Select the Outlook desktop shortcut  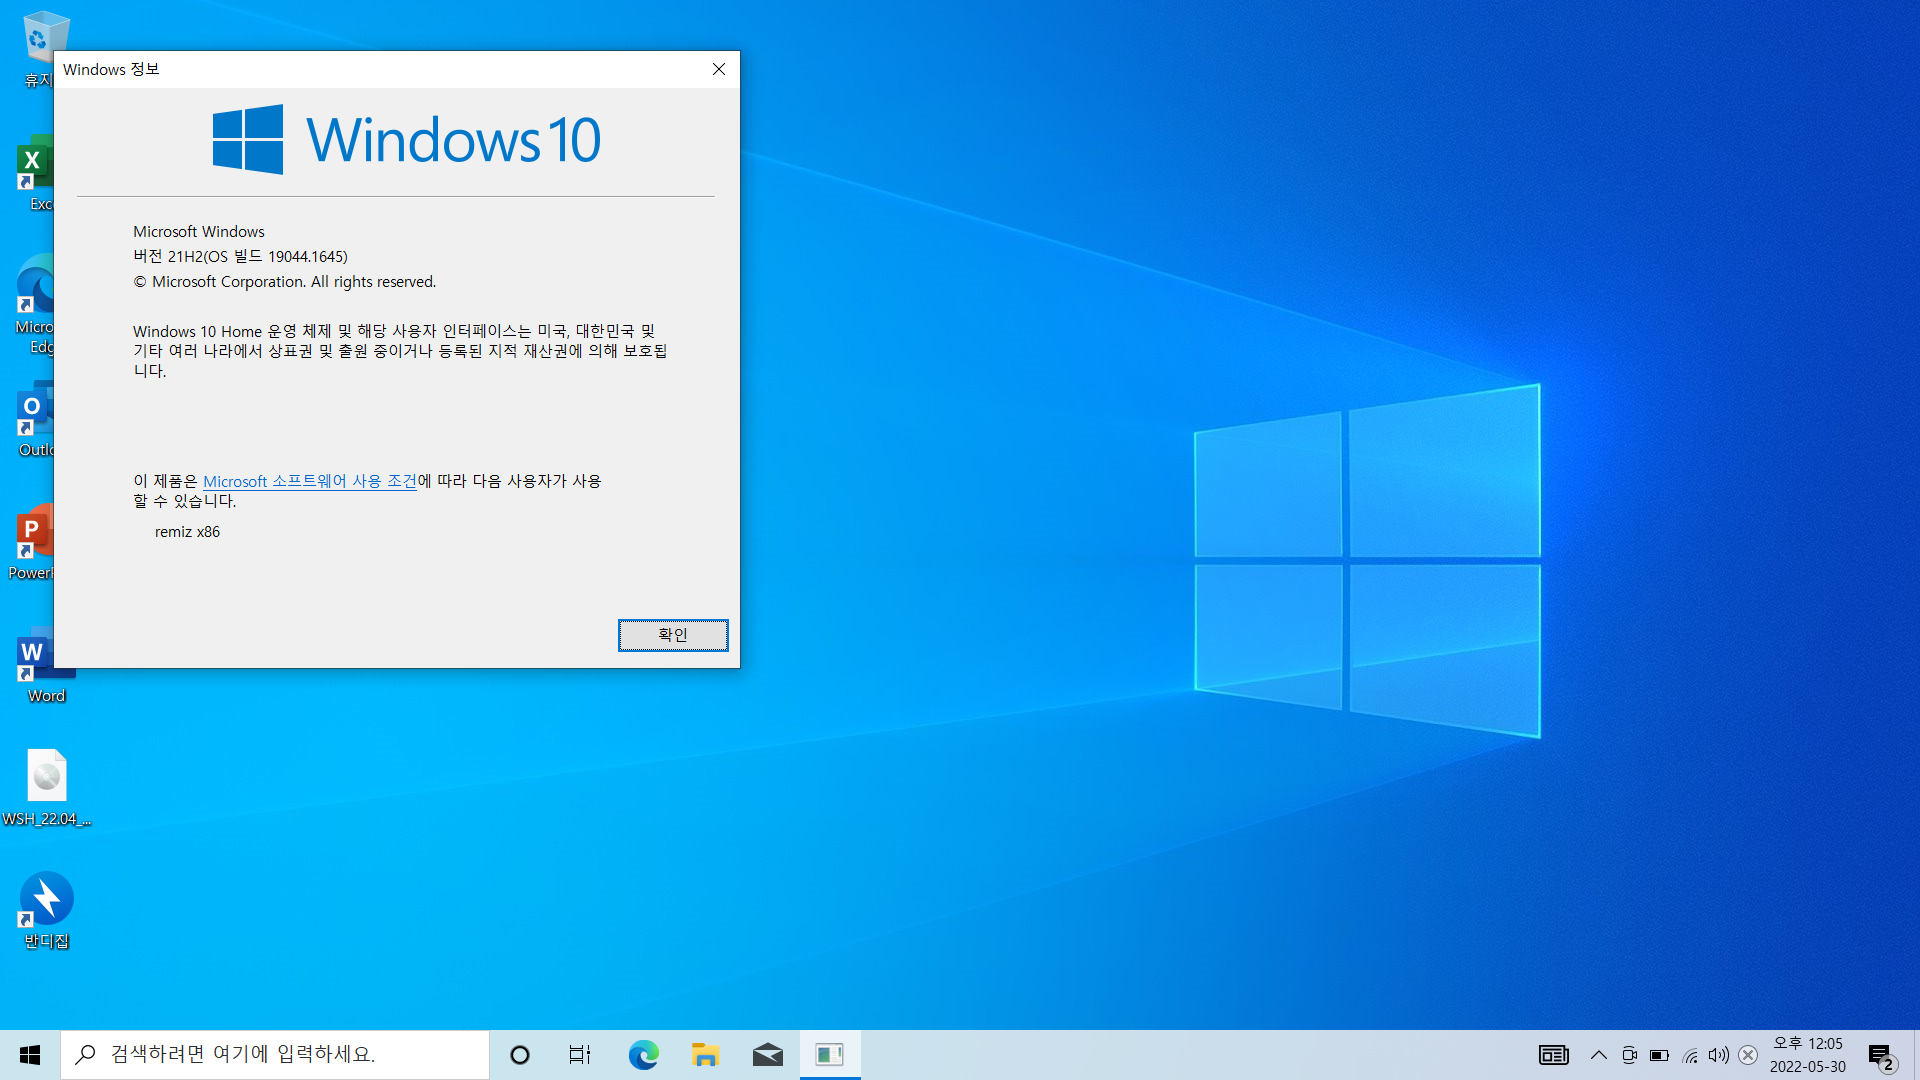[x=34, y=419]
